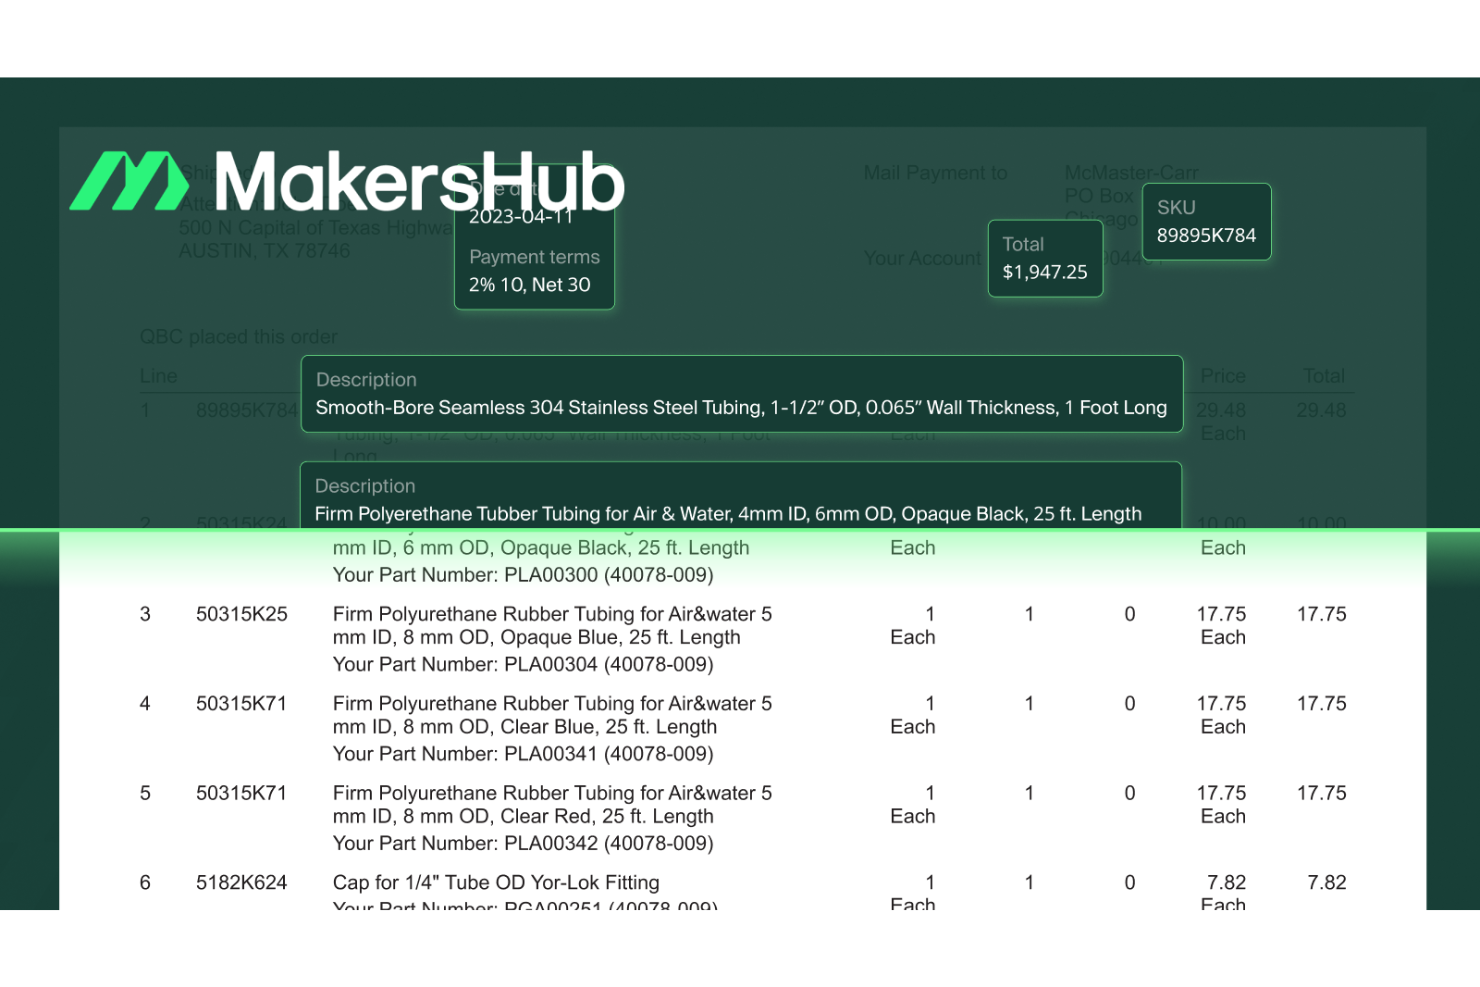
Task: Select the Price column header
Action: tap(1222, 375)
